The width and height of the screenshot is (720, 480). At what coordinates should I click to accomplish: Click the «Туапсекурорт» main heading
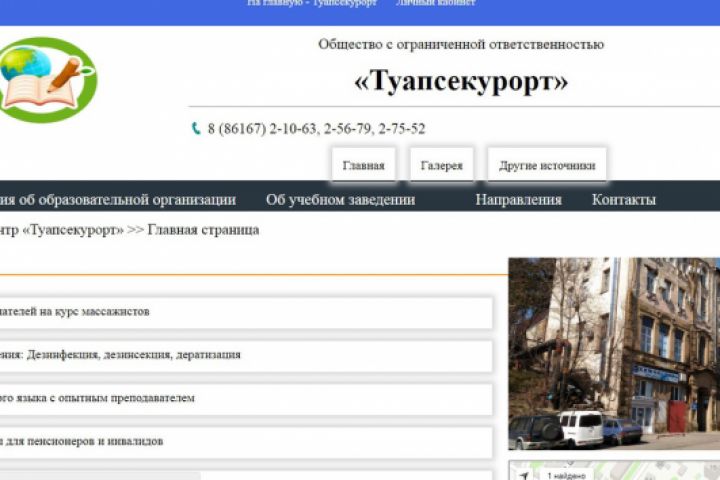click(x=461, y=81)
